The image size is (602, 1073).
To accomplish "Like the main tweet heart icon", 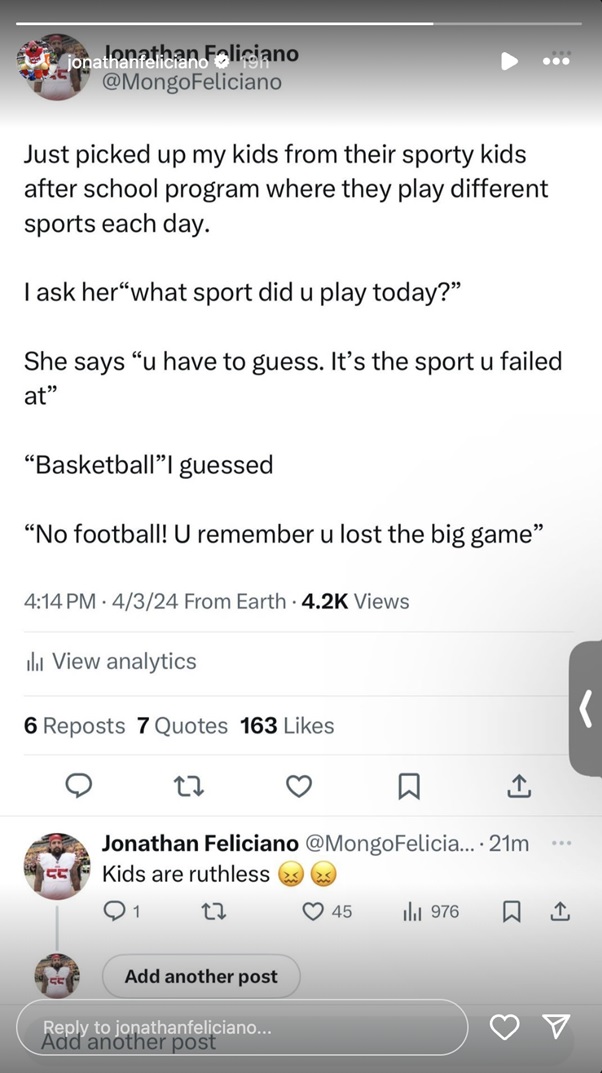I will tap(299, 787).
